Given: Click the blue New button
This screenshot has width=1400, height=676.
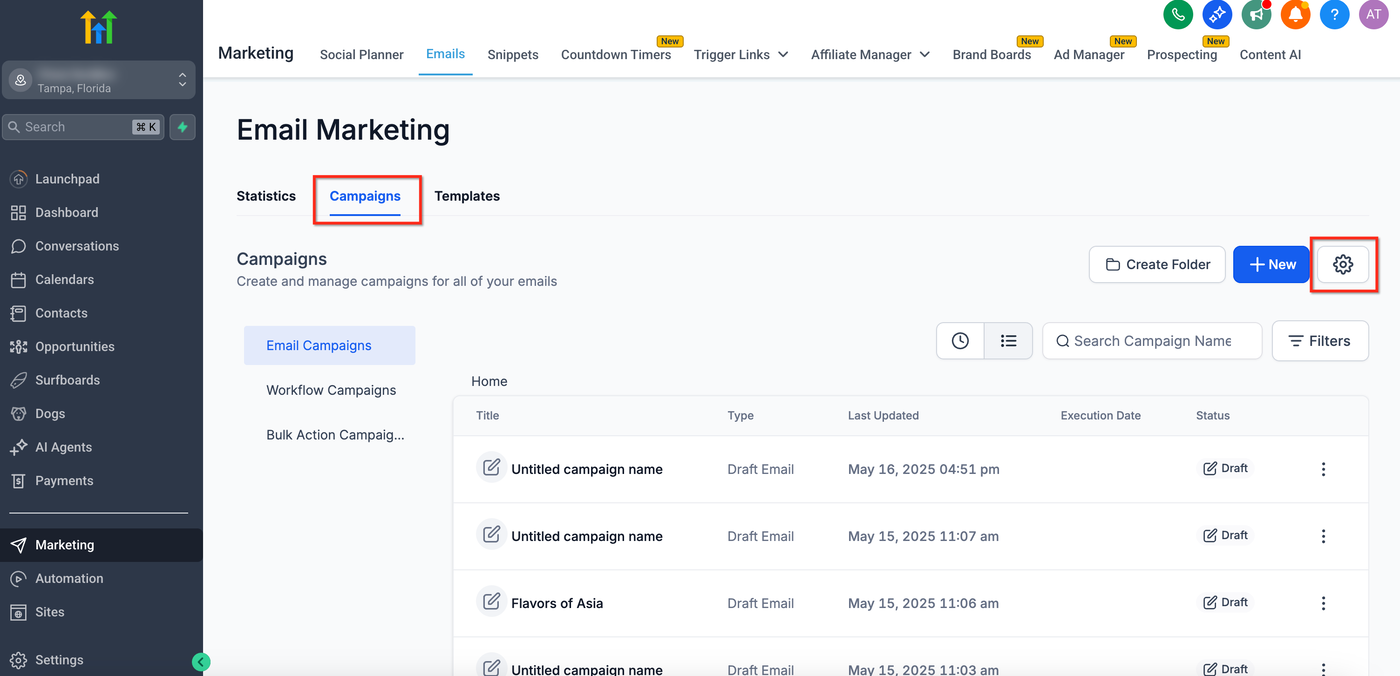Looking at the screenshot, I should [1271, 265].
